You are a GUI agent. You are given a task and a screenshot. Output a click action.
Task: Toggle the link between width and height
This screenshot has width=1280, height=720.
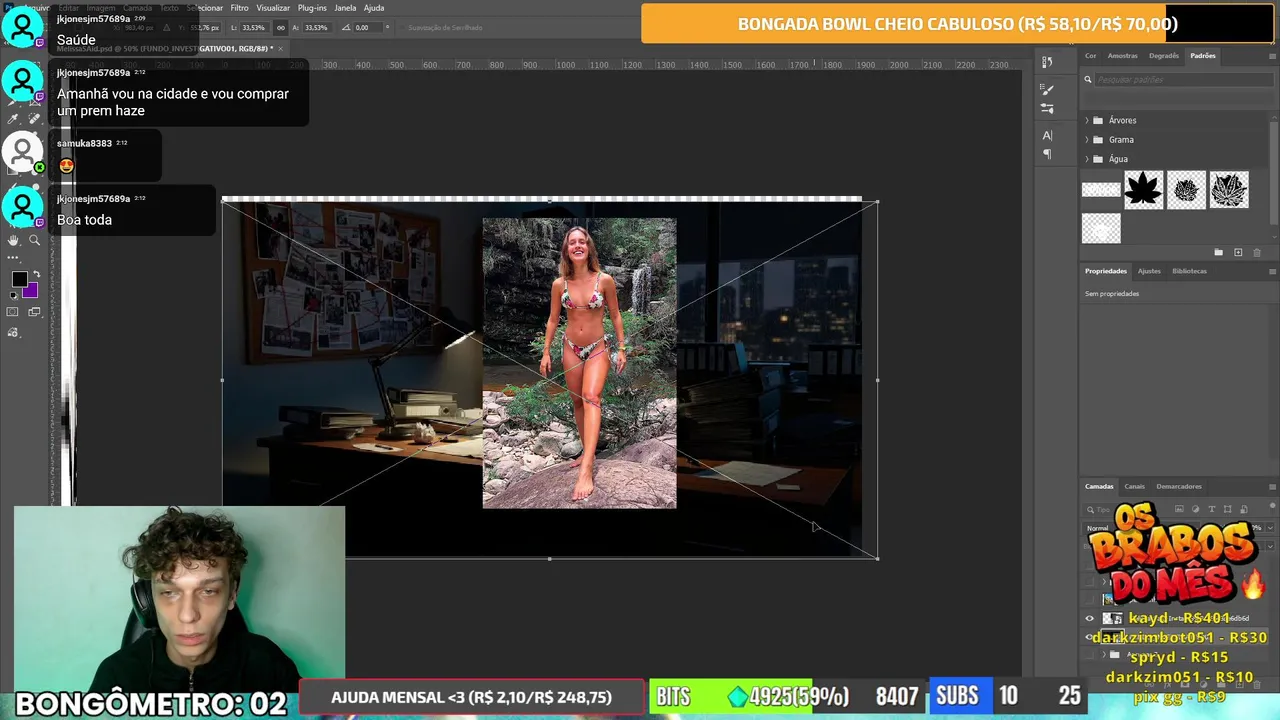(x=280, y=28)
